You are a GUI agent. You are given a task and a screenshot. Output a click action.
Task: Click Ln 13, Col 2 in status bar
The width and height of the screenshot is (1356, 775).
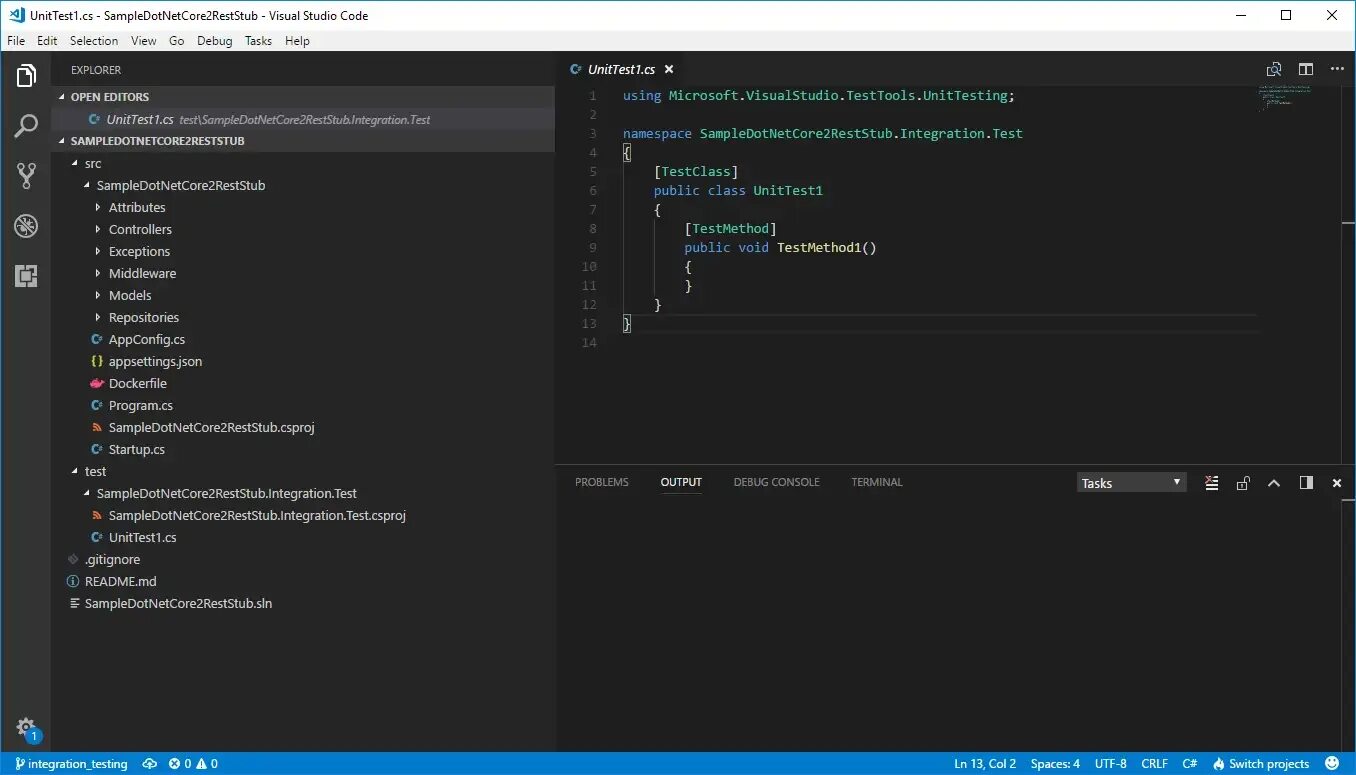point(985,764)
